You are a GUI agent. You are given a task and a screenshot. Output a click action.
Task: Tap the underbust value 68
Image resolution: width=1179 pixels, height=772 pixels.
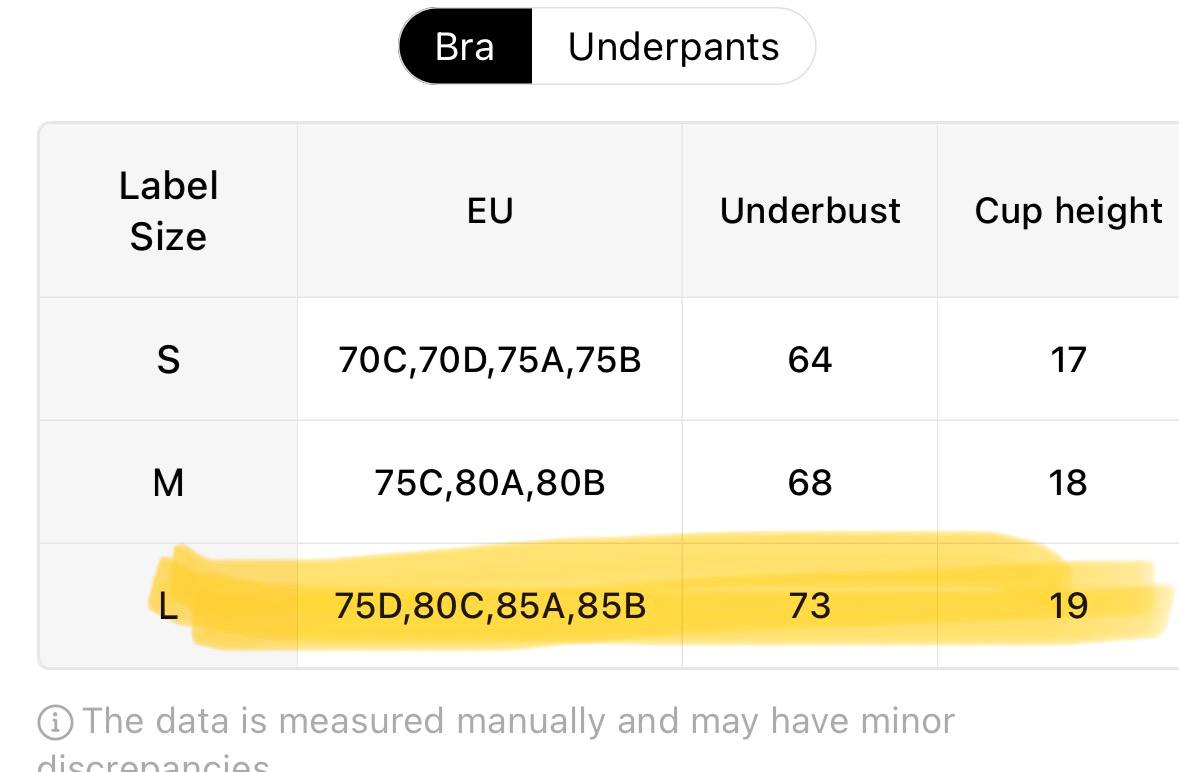pyautogui.click(x=810, y=483)
